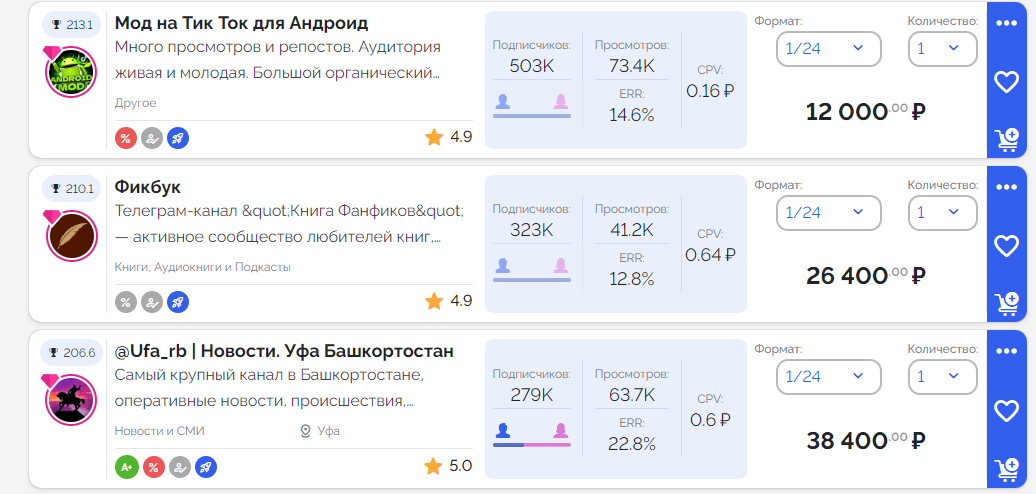
Task: Open Количество dropdown for Фикбук
Action: tap(942, 213)
